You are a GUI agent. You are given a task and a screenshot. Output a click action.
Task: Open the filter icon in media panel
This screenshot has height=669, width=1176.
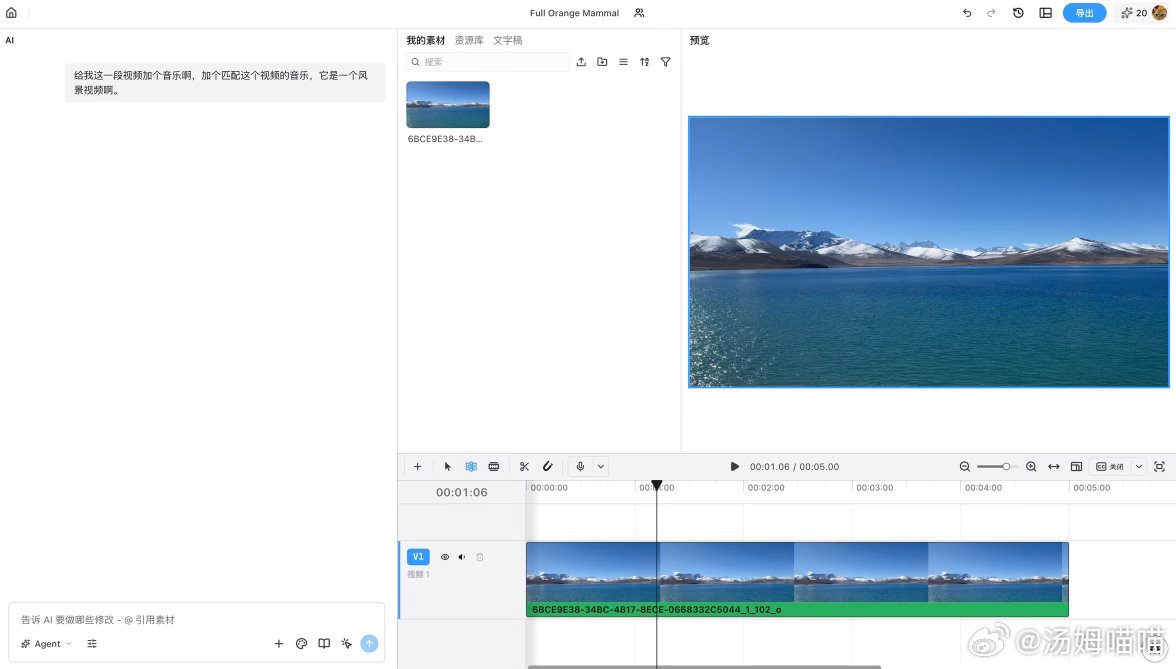(x=665, y=62)
